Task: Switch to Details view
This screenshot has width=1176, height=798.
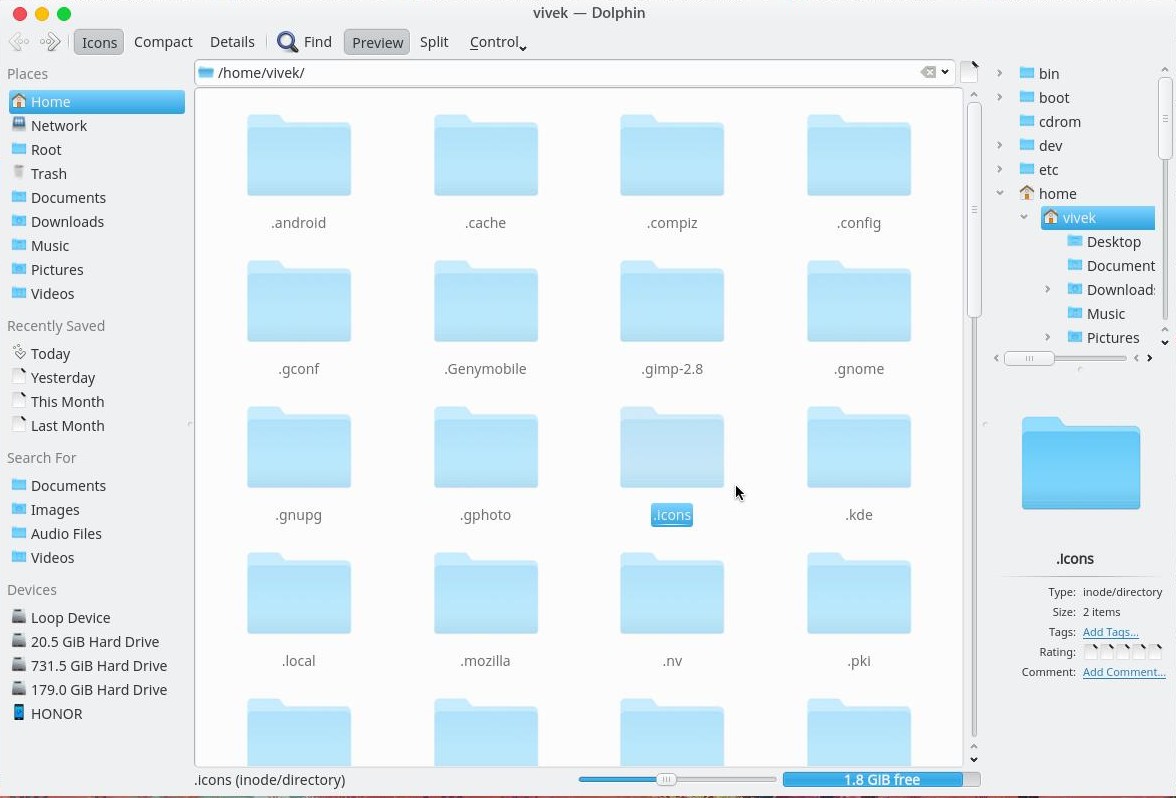Action: click(232, 42)
